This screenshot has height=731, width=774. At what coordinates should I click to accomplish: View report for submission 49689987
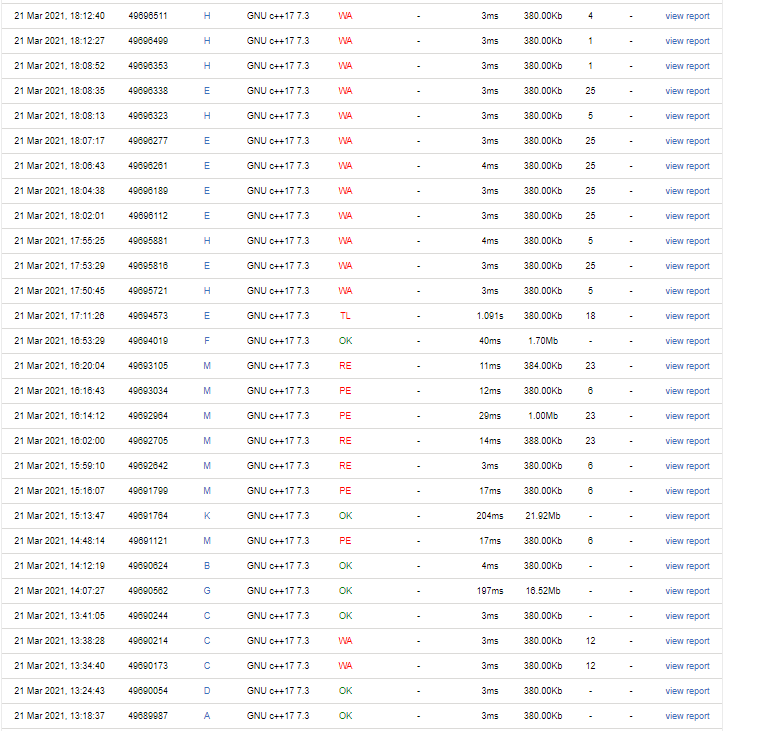[x=687, y=716]
